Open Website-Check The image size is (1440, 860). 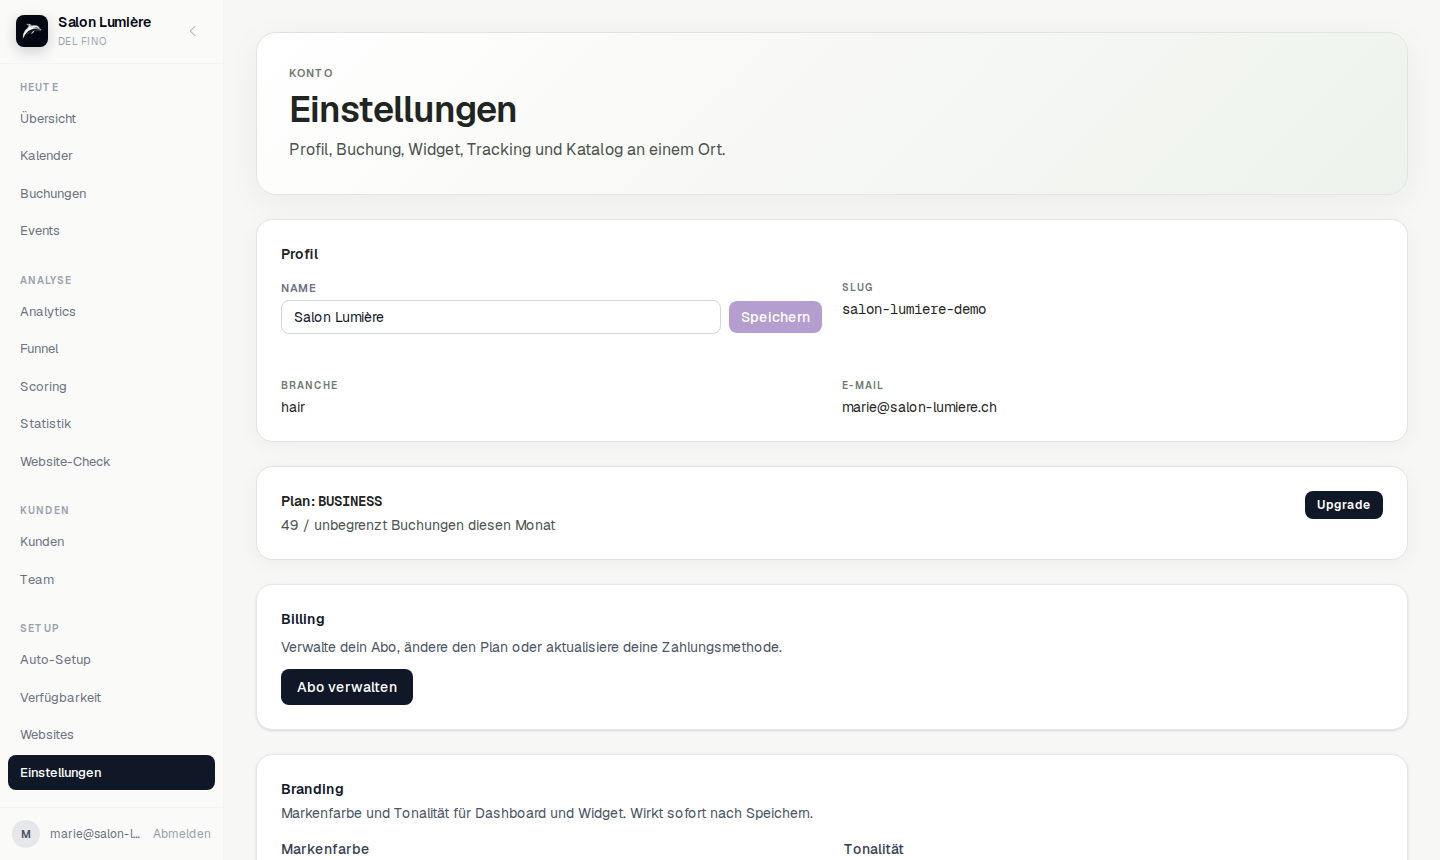click(111, 462)
